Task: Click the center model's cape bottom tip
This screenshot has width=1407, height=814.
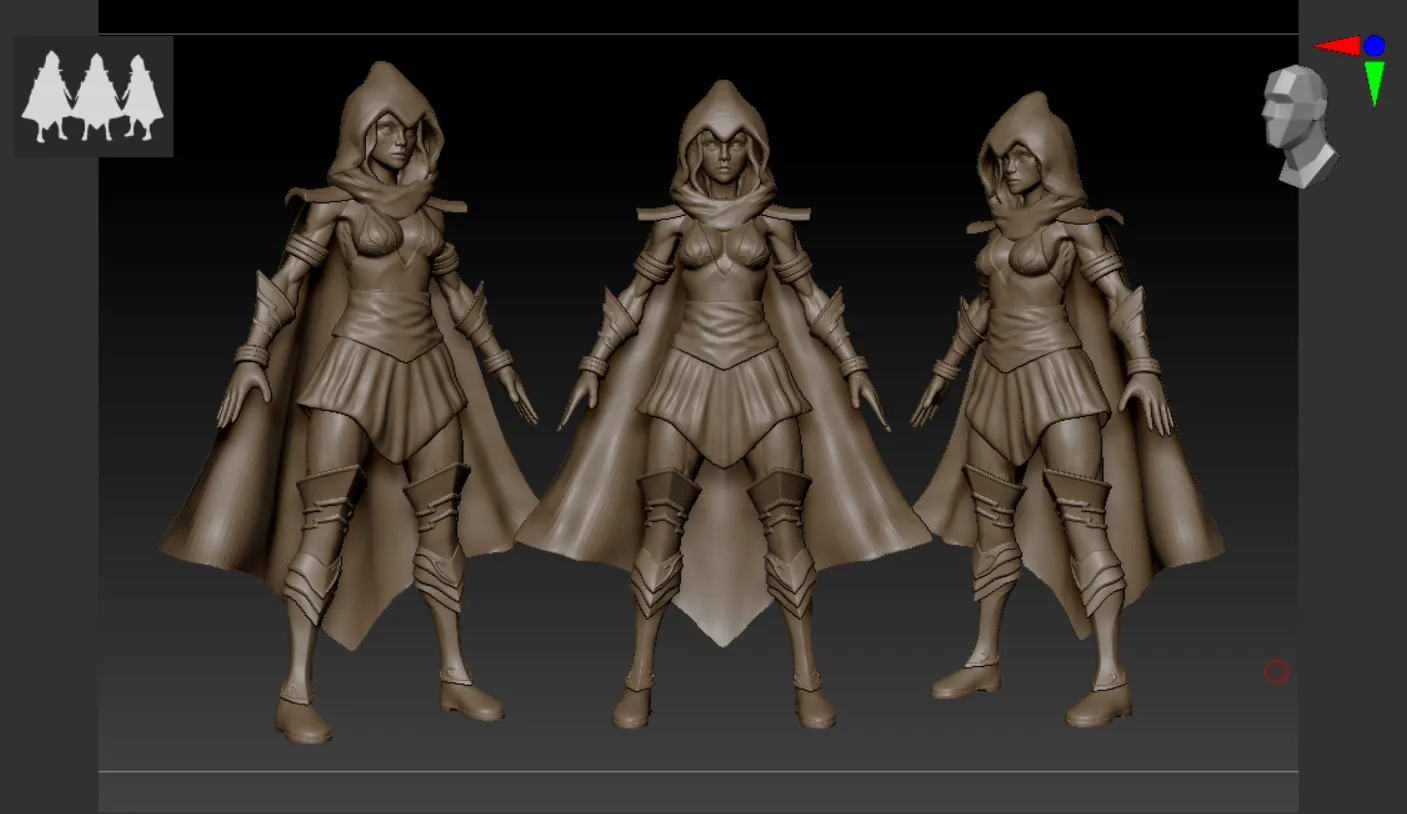Action: coord(723,630)
